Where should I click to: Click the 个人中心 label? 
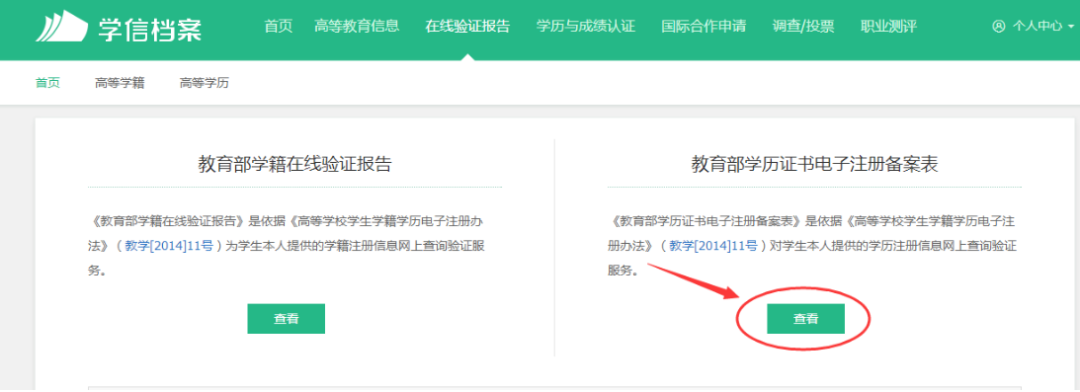click(x=1037, y=27)
